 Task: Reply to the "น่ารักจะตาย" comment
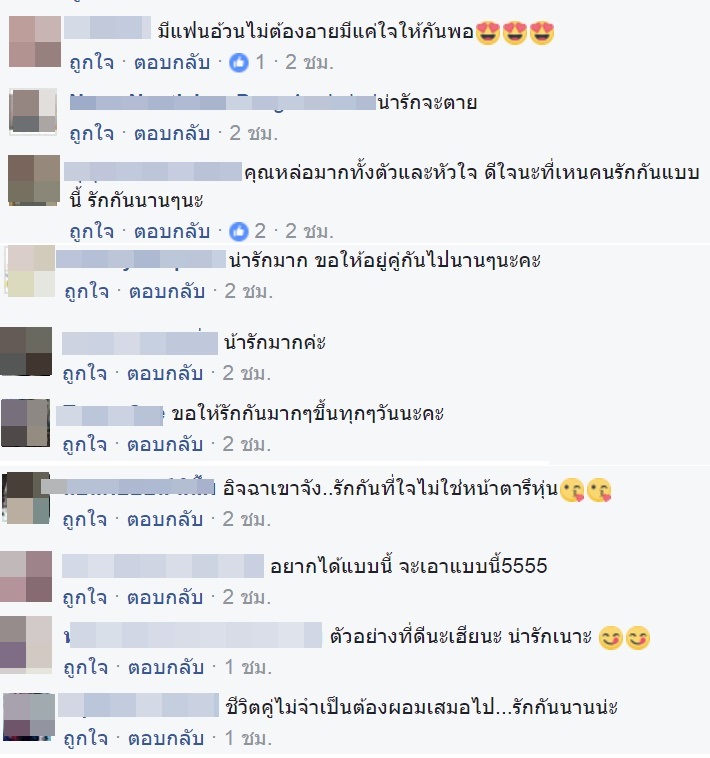[172, 133]
